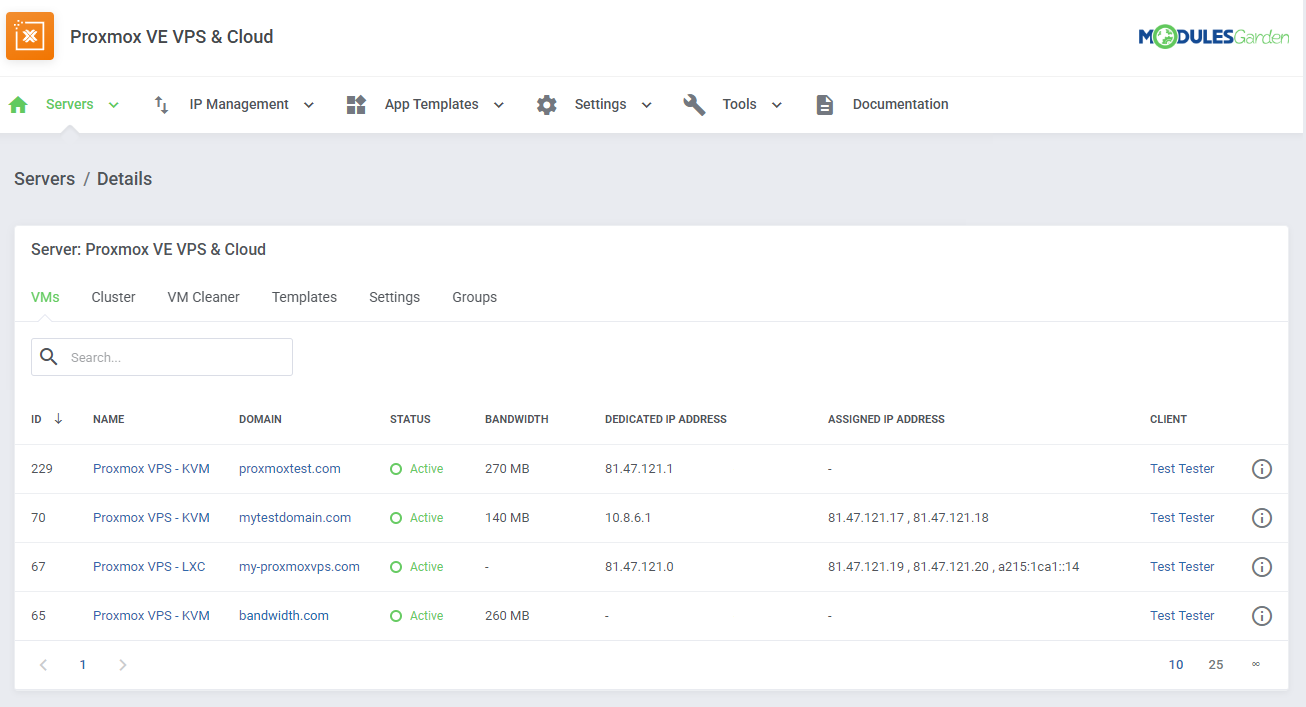Switch to the server Settings tab
The height and width of the screenshot is (707, 1306).
pos(394,297)
